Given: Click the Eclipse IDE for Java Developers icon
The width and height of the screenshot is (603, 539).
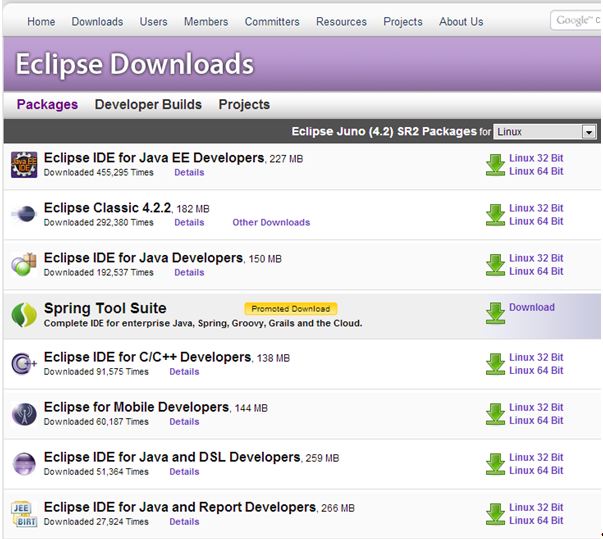Looking at the screenshot, I should click(x=24, y=265).
